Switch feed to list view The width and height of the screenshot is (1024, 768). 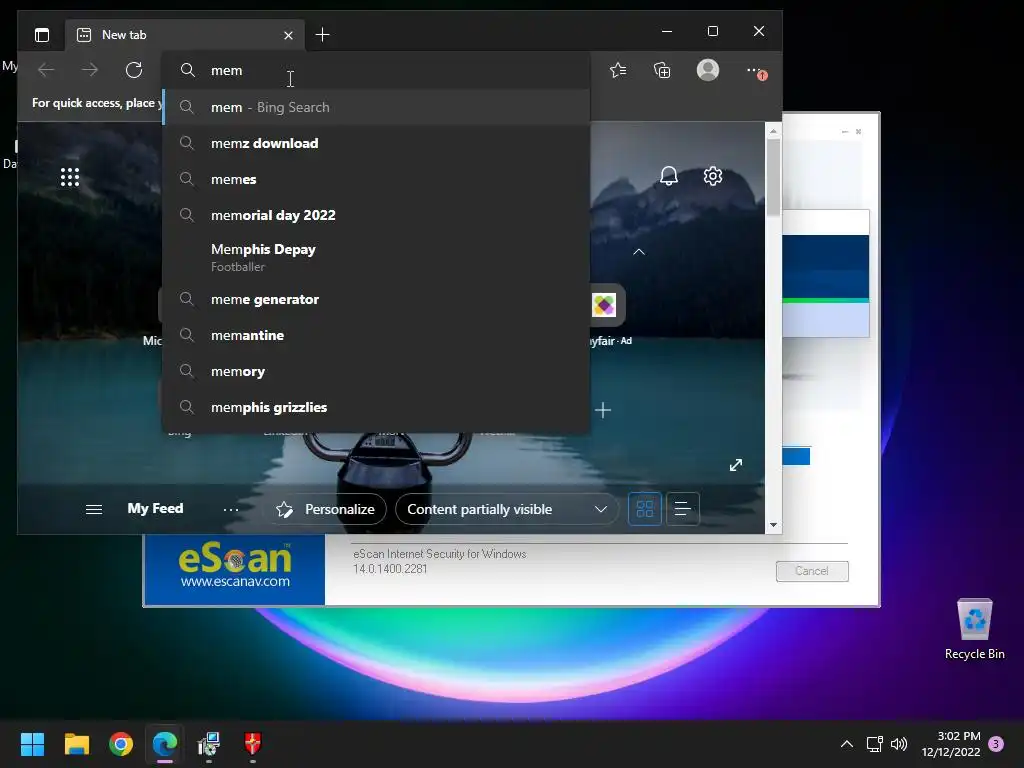(682, 509)
